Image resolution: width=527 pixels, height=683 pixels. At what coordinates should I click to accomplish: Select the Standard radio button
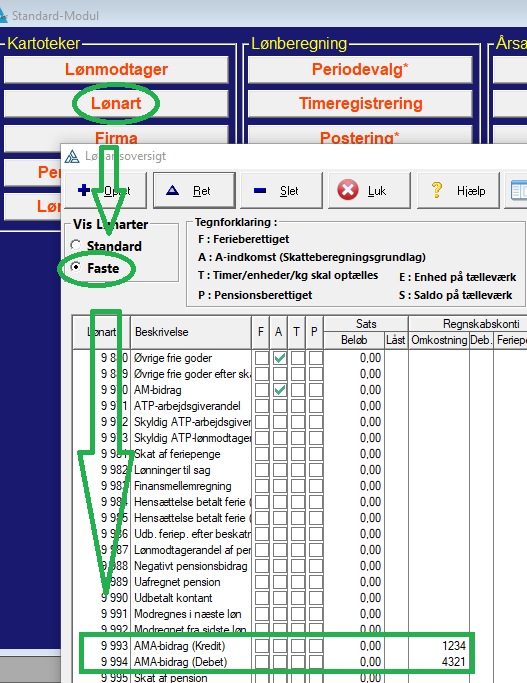[76, 245]
